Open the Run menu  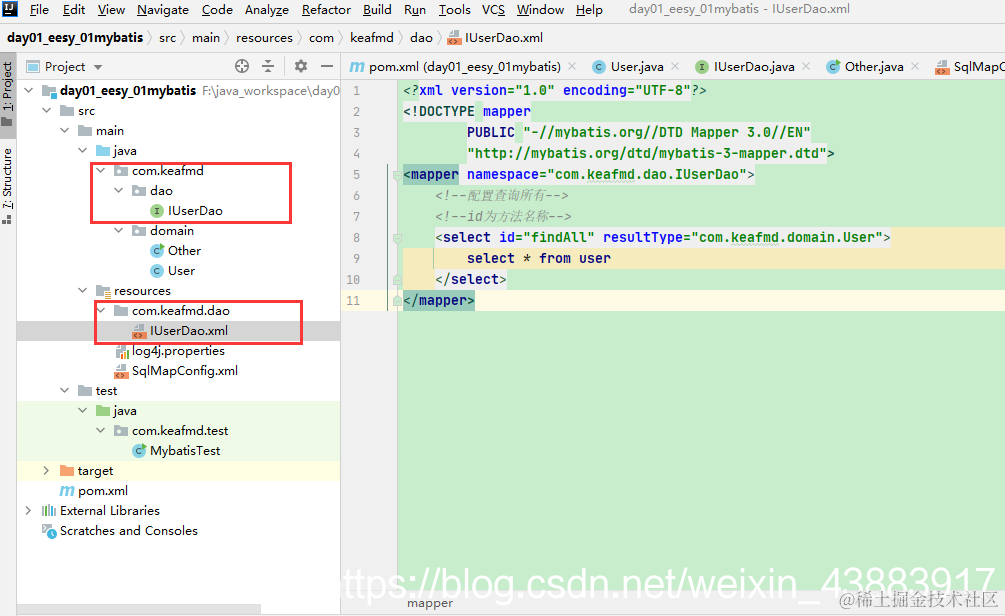click(415, 10)
